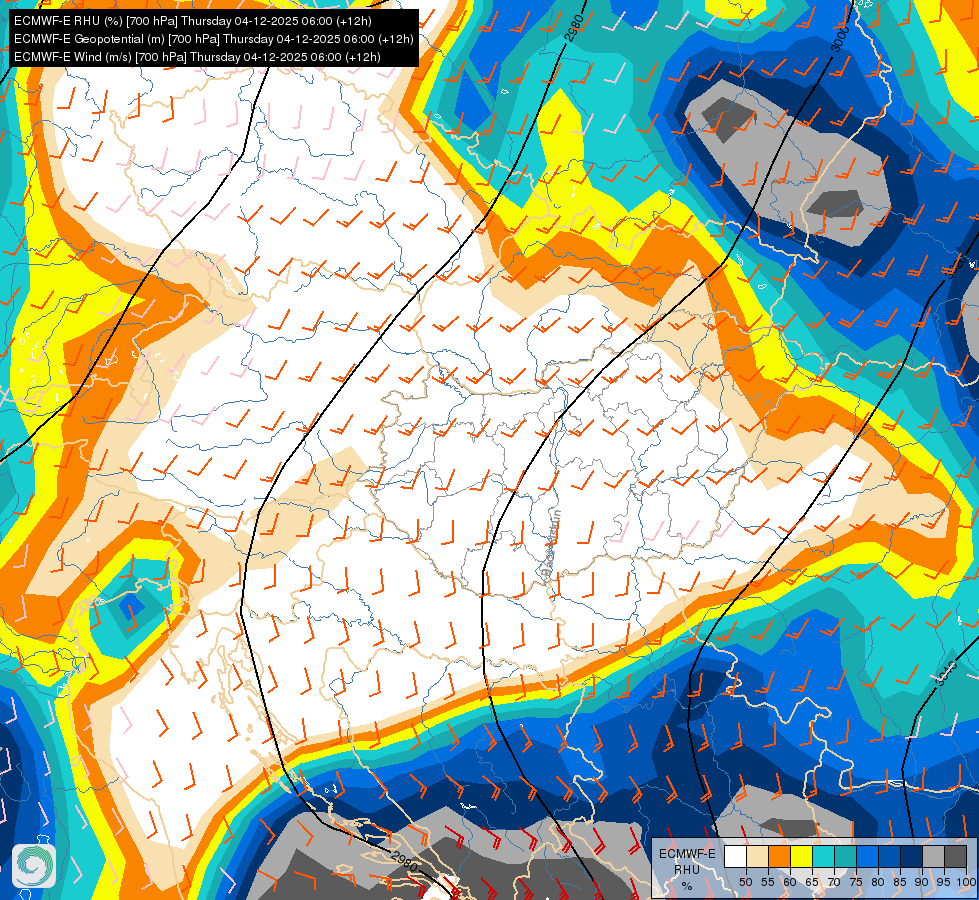Viewport: 979px width, 900px height.
Task: Click the '%' unit in the legend
Action: [687, 886]
